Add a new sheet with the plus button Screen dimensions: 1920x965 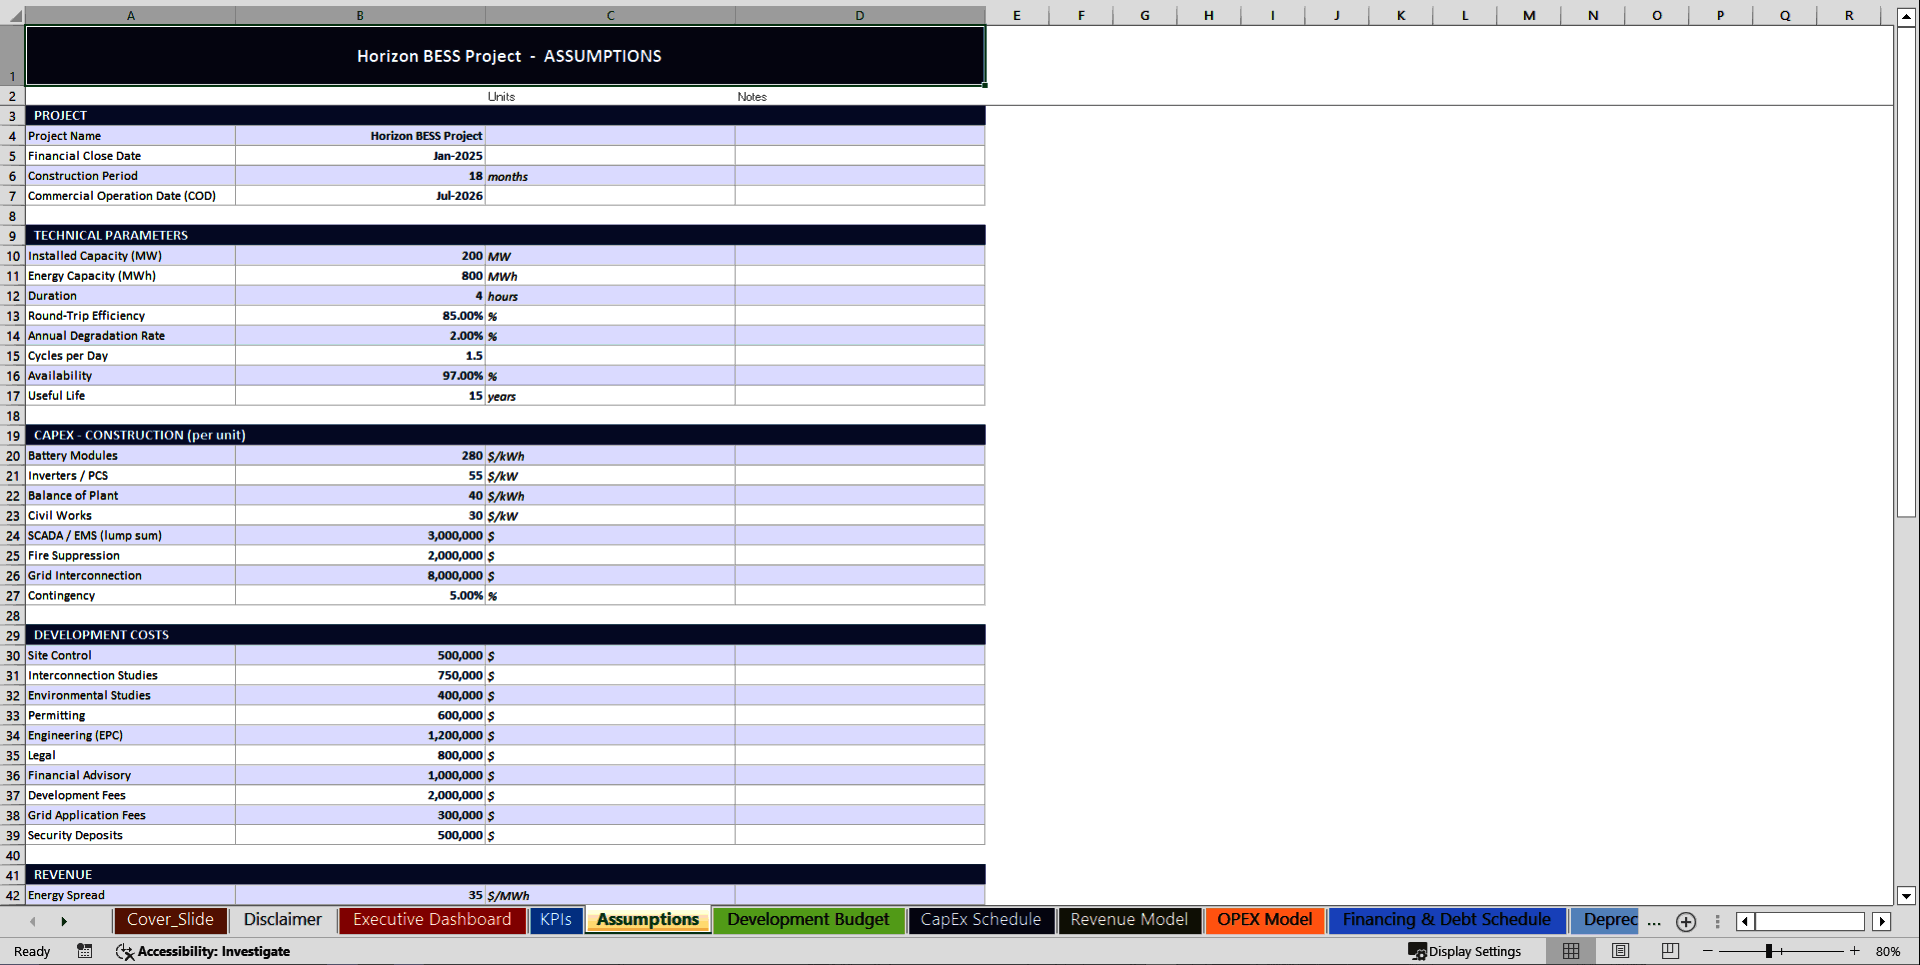1685,922
